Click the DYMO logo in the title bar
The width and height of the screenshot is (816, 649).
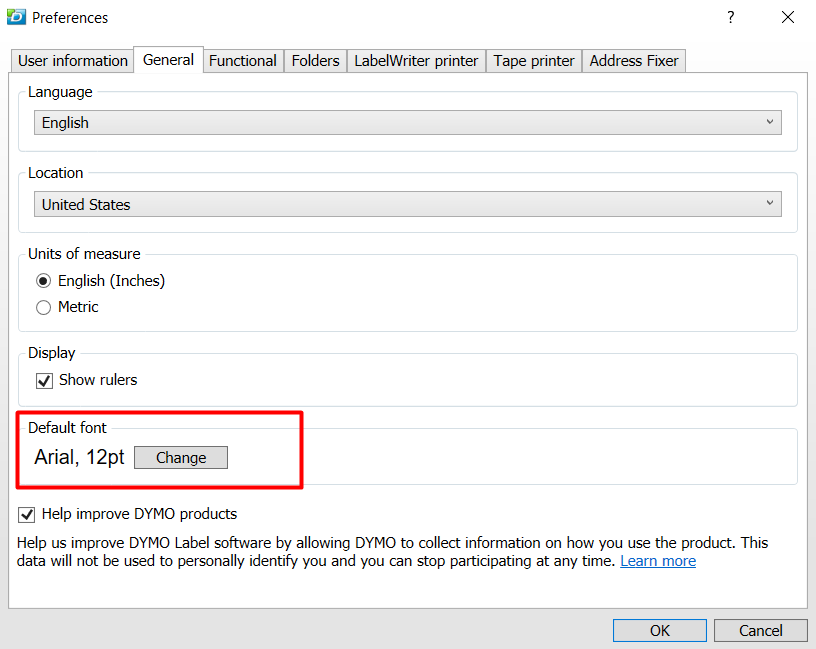click(15, 17)
